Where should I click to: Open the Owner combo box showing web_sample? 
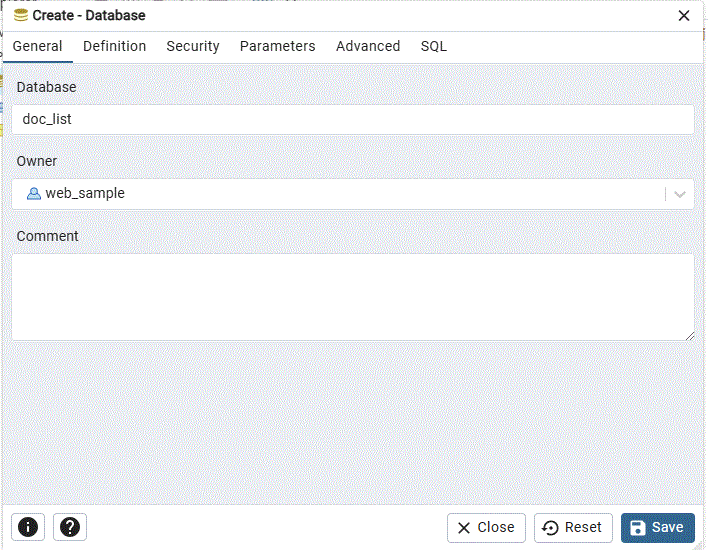coord(340,194)
